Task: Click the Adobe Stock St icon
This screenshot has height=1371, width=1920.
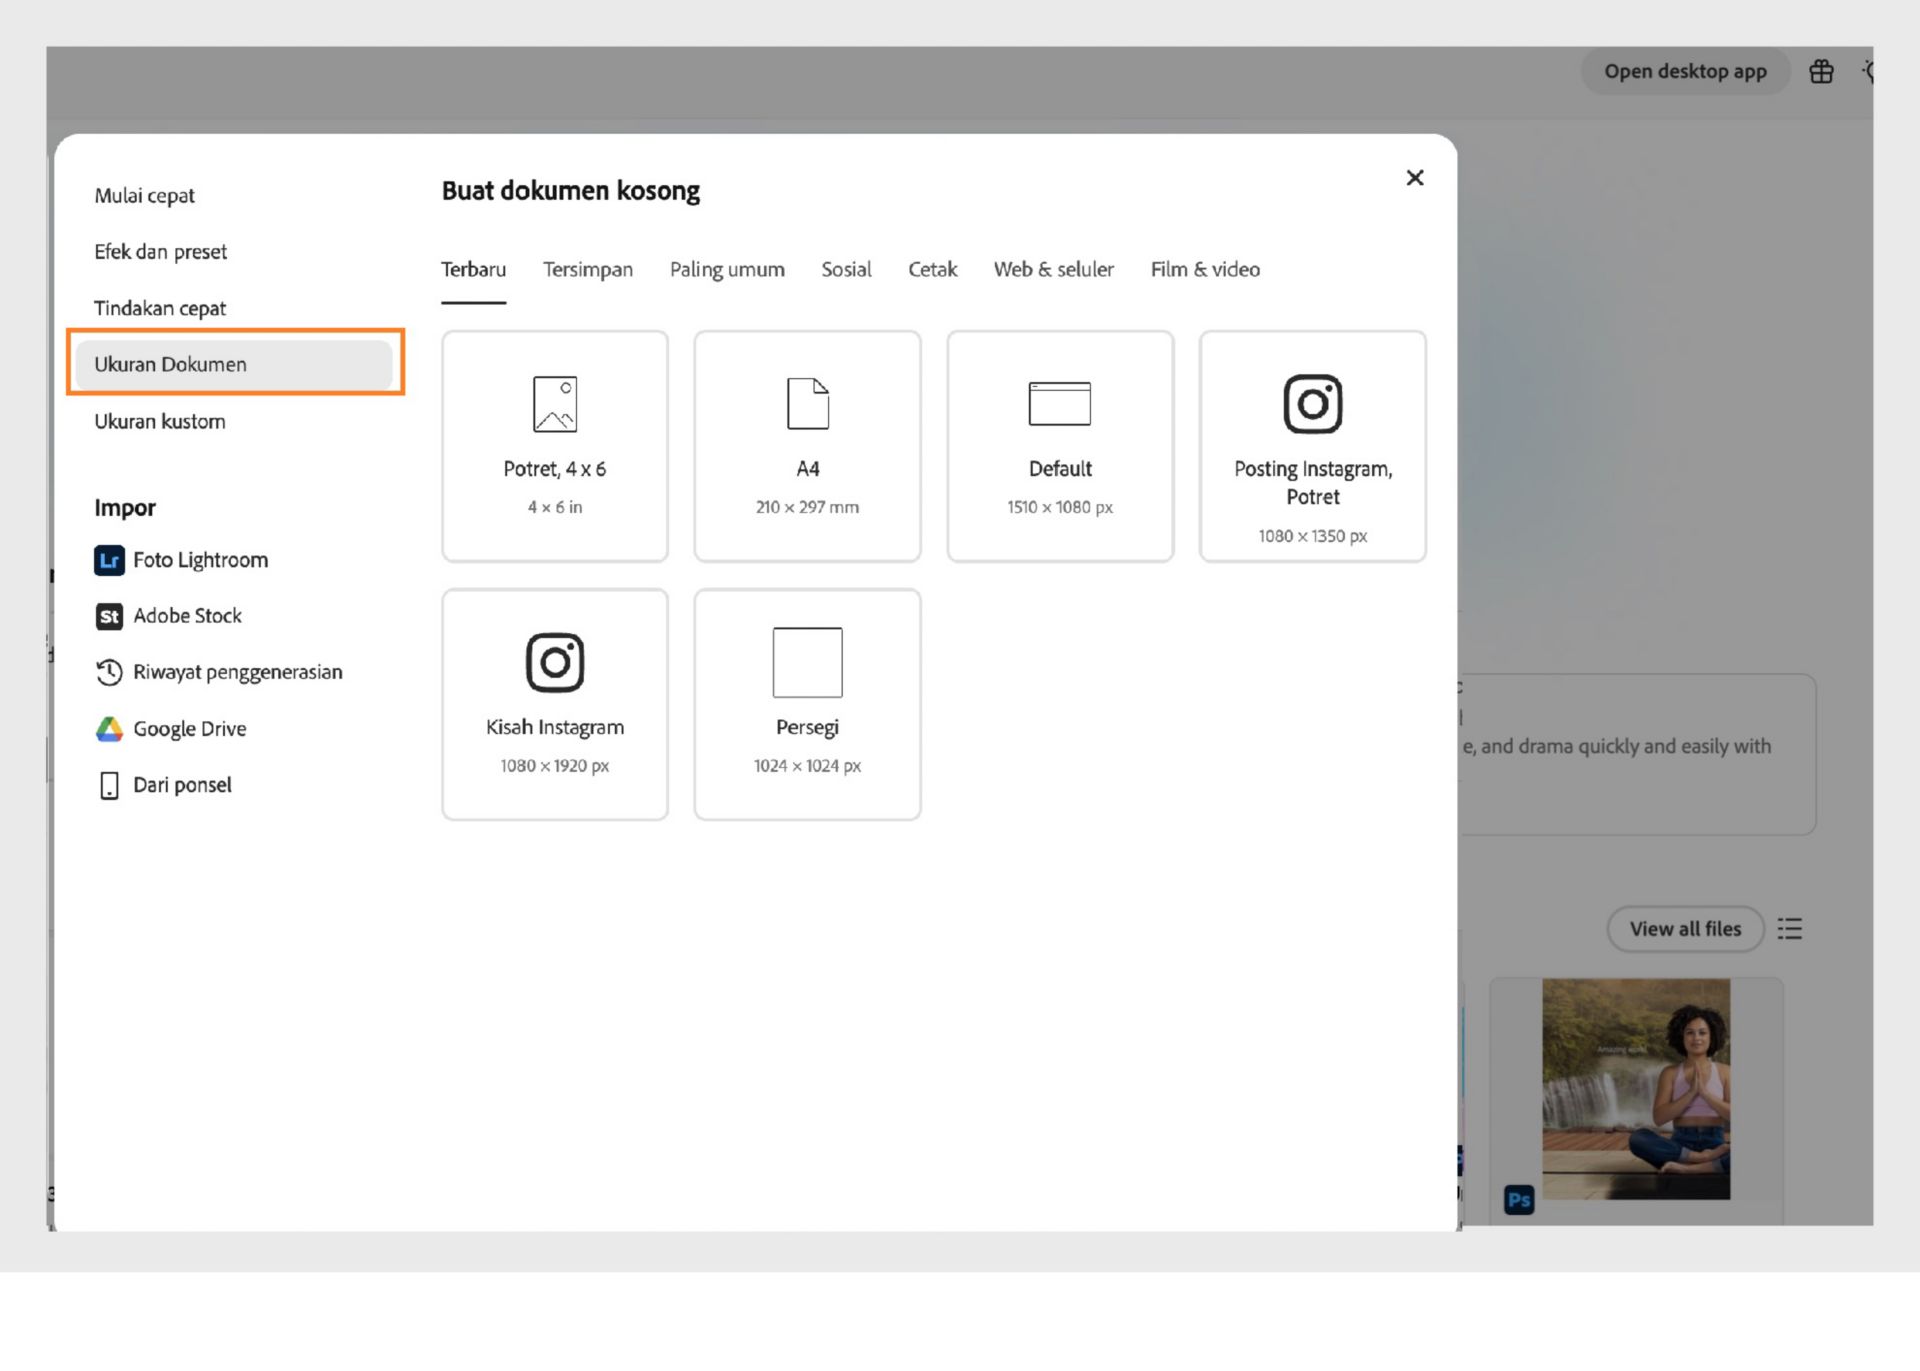Action: tap(109, 616)
